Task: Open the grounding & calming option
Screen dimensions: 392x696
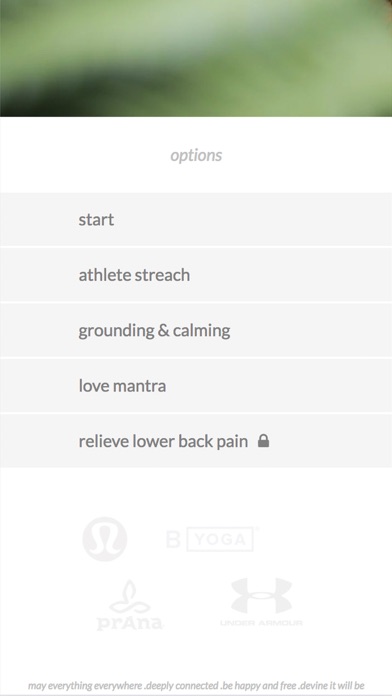Action: point(196,330)
